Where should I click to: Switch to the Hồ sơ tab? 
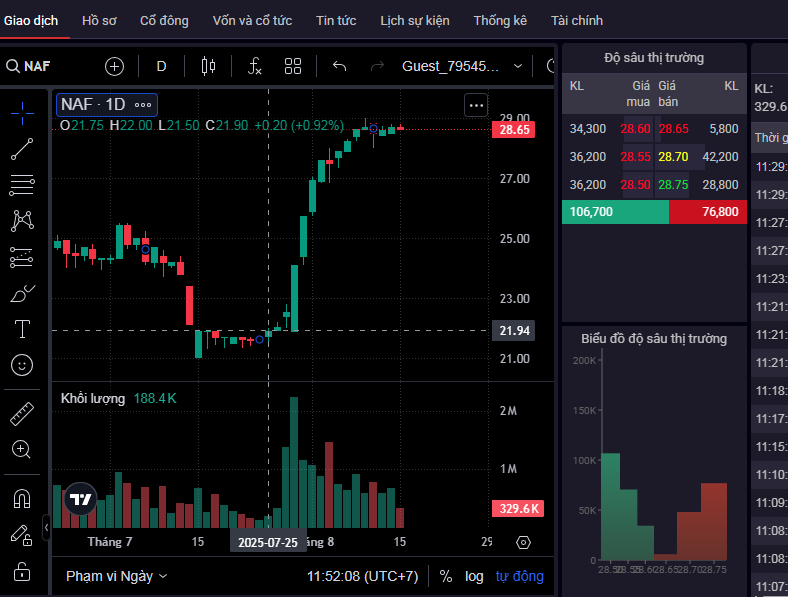99,21
